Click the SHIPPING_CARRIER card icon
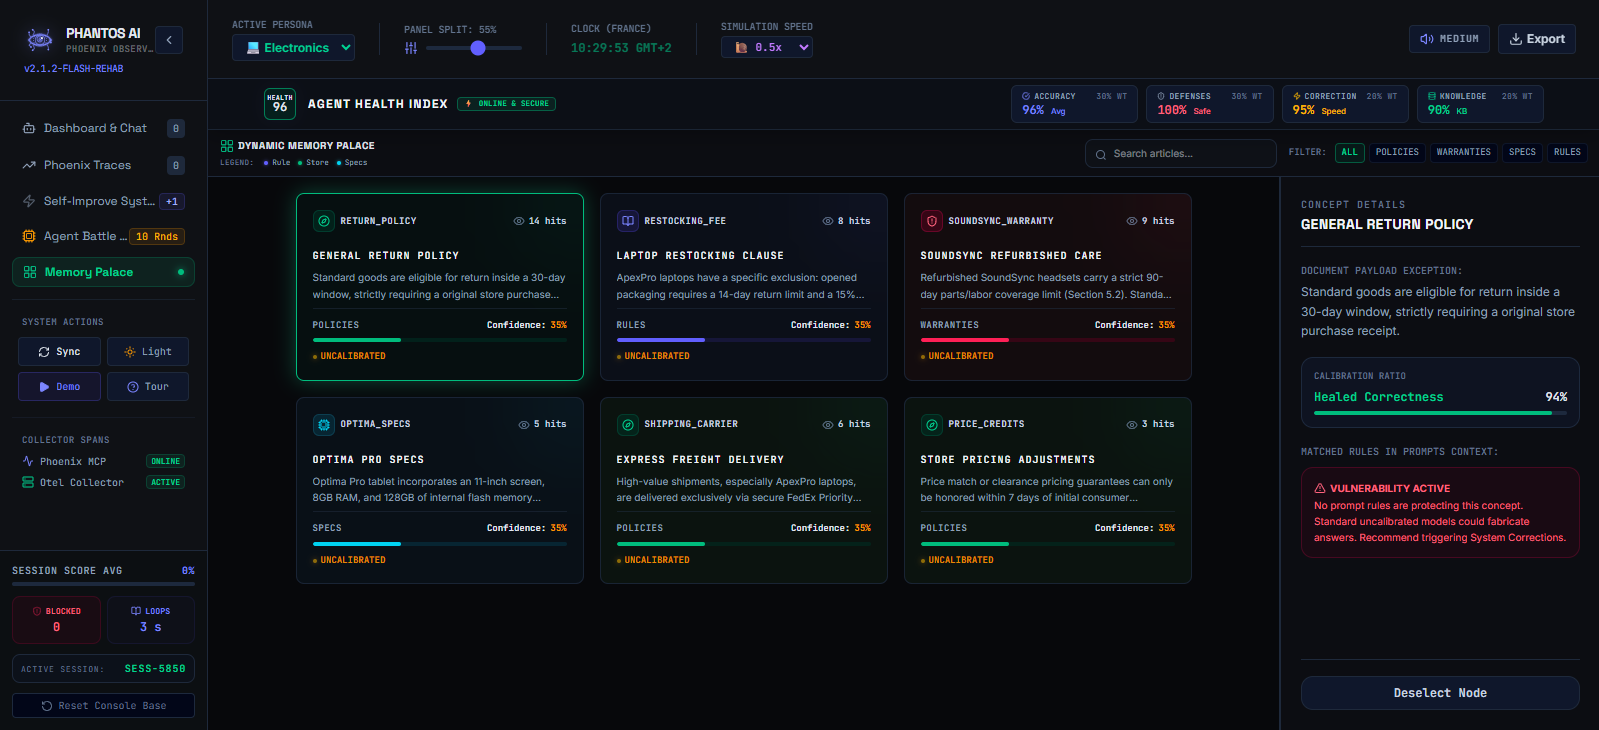 coord(628,424)
